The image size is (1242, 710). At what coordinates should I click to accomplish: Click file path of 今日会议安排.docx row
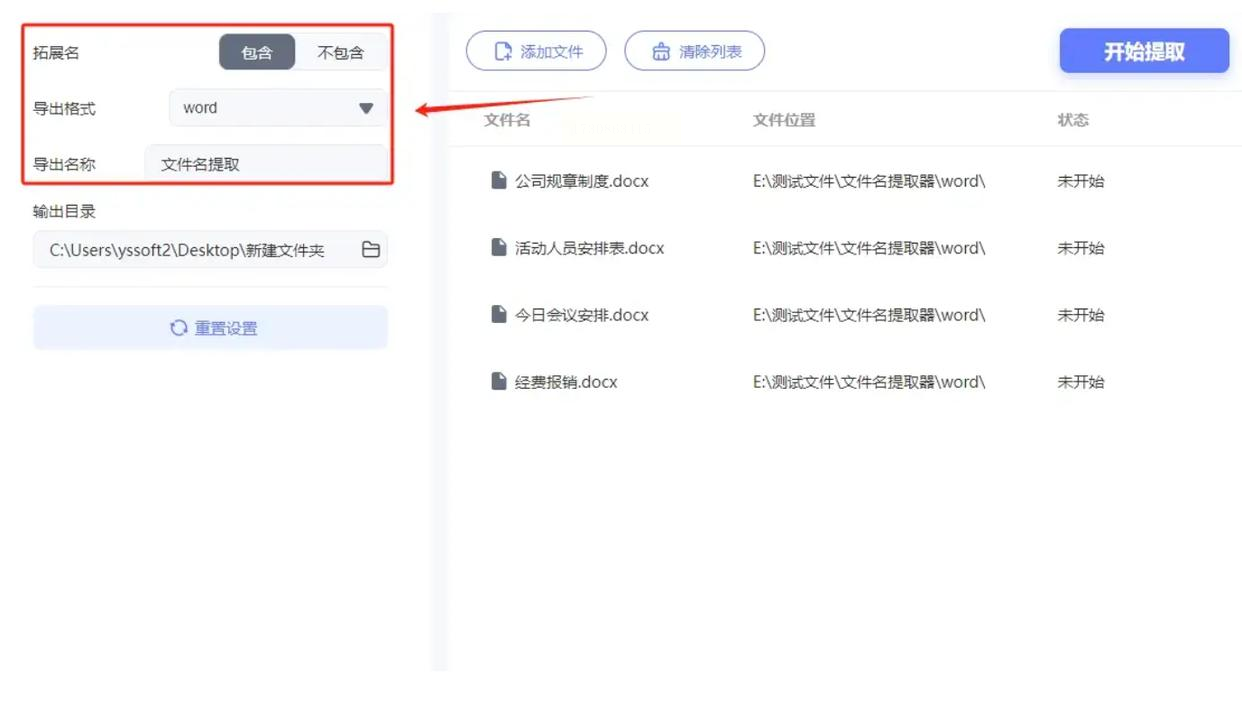click(869, 315)
